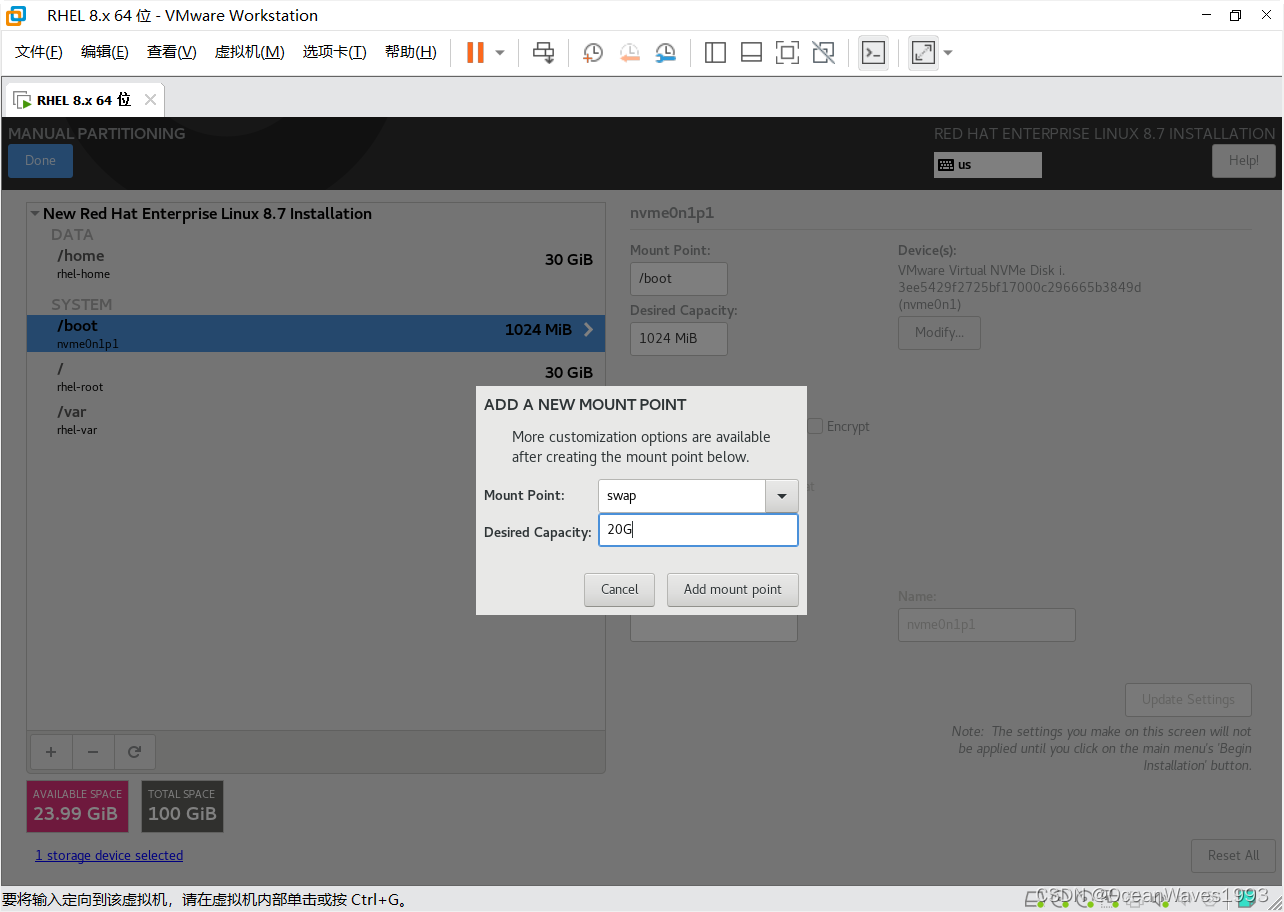
Task: Click the Help! button
Action: (x=1244, y=161)
